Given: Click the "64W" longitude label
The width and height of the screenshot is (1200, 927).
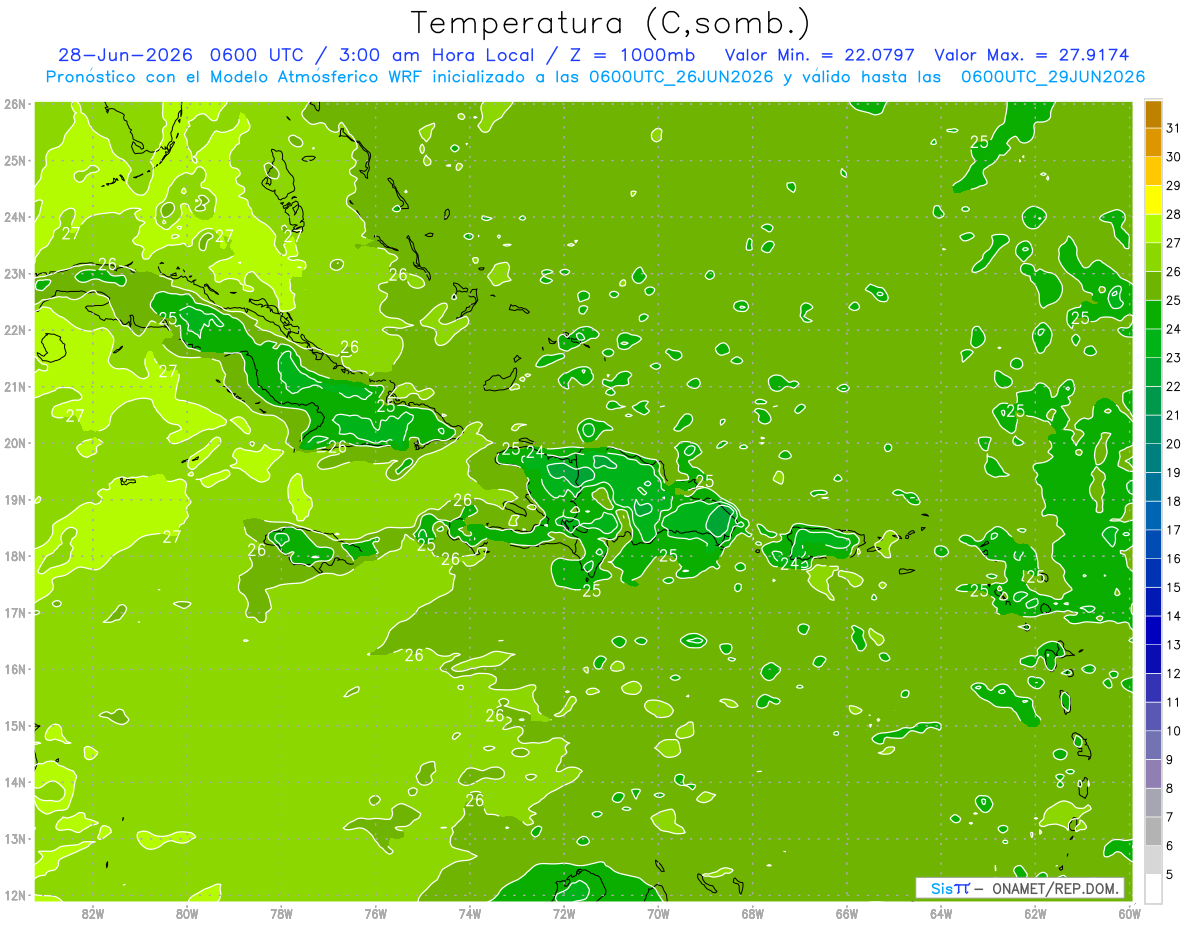Looking at the screenshot, I should tap(940, 912).
